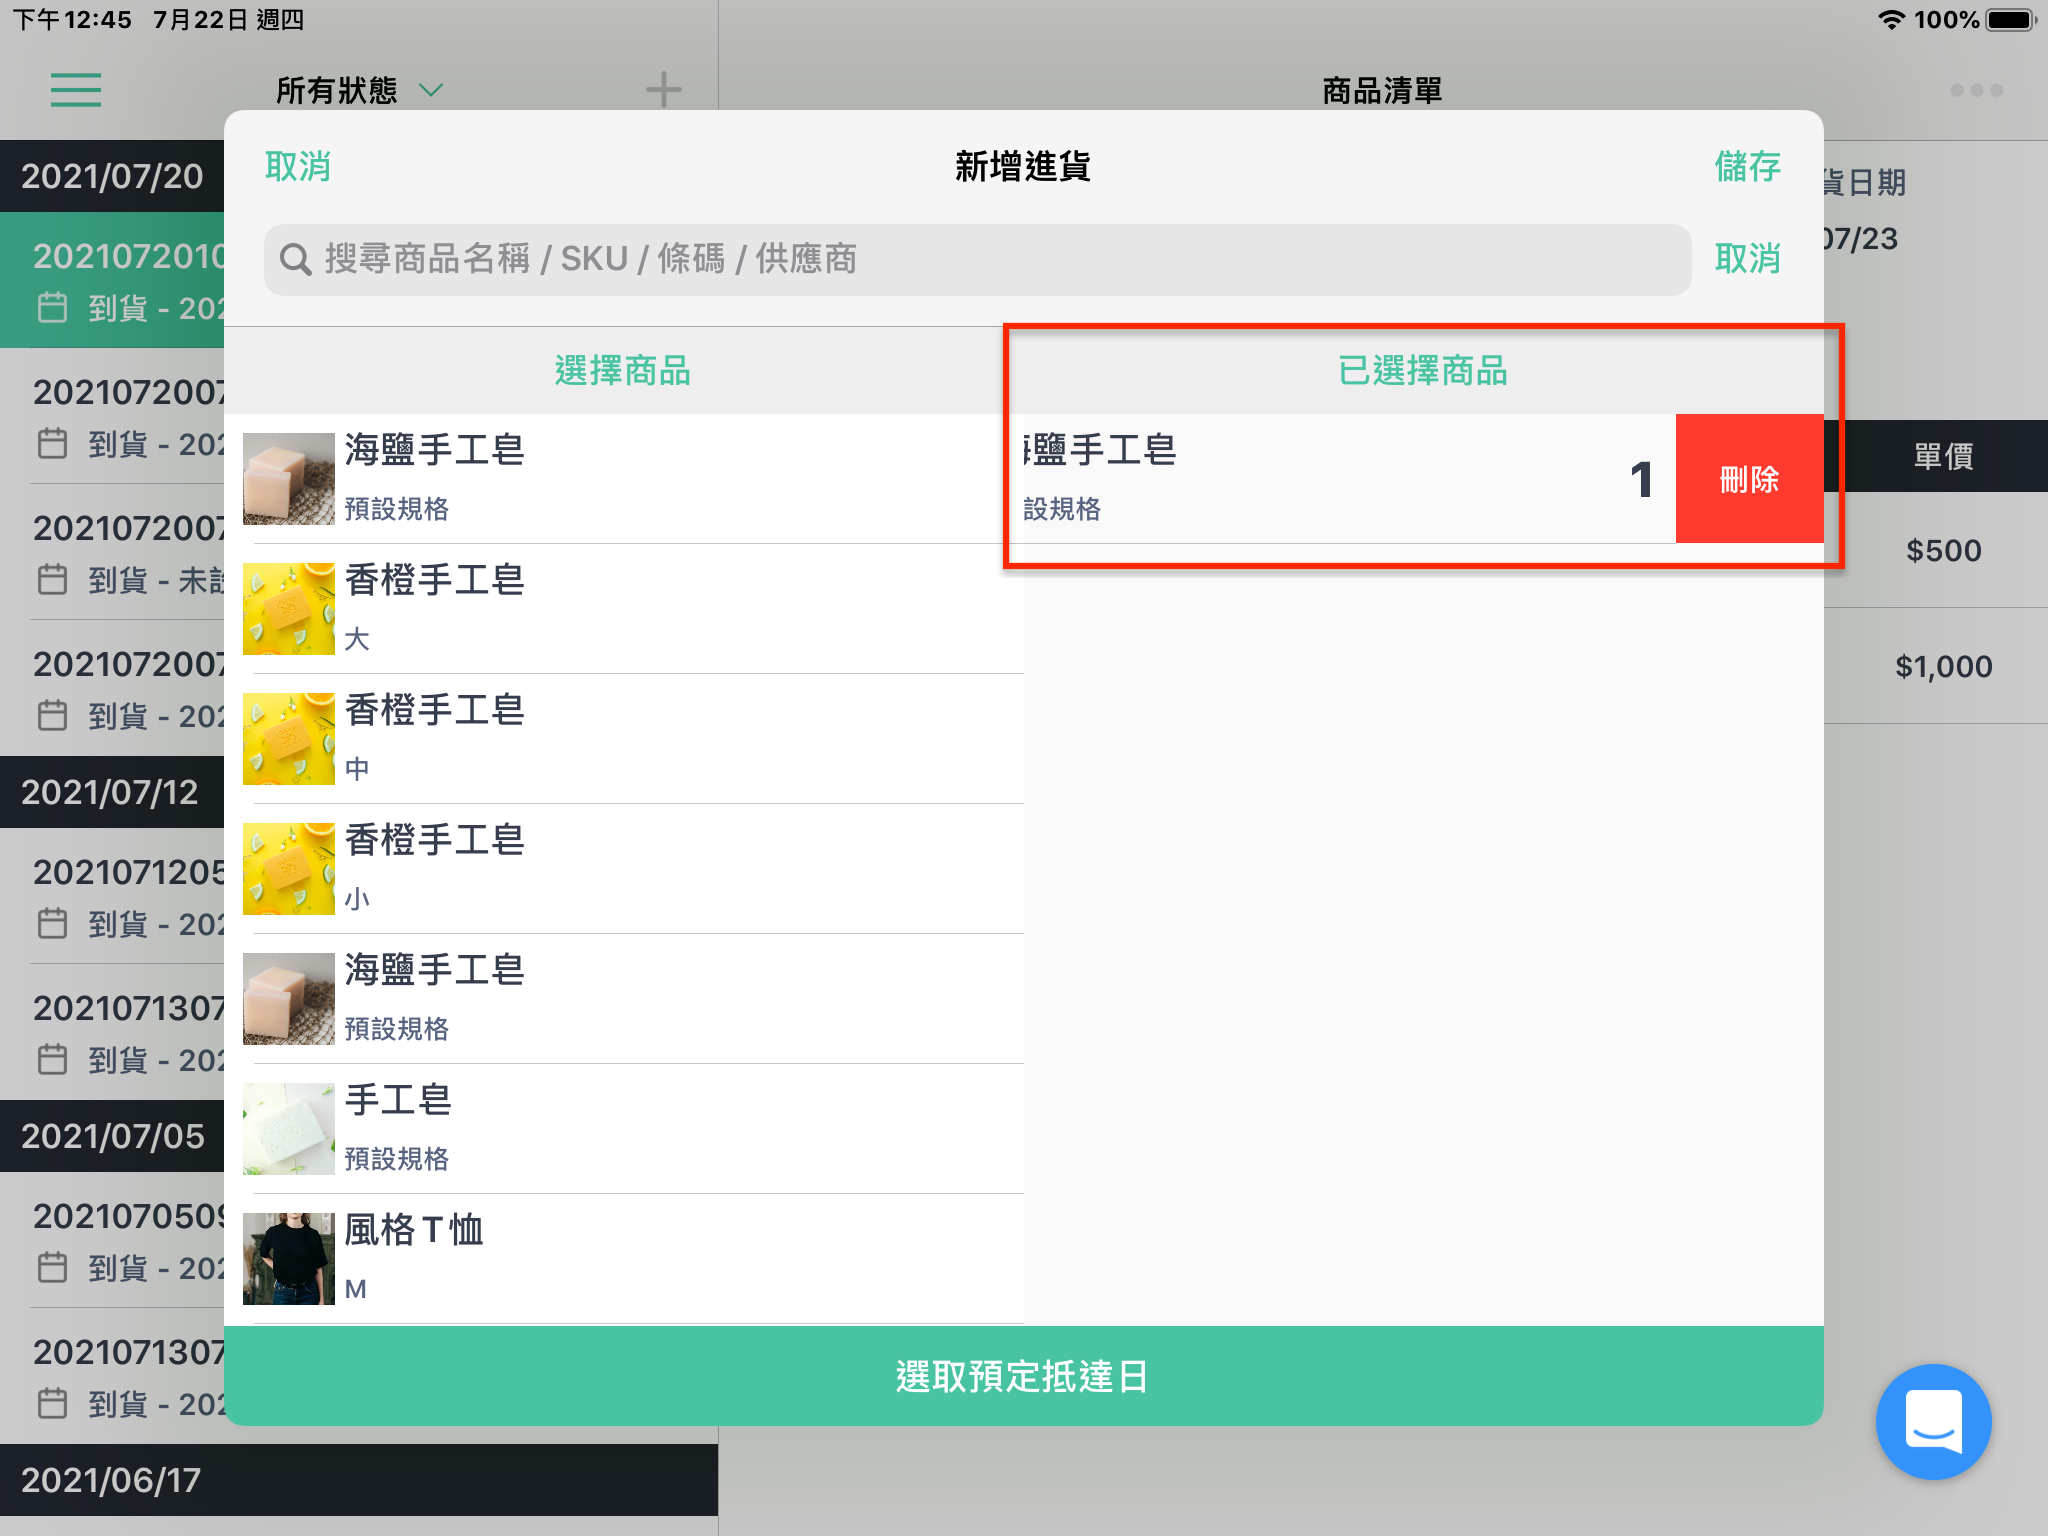The height and width of the screenshot is (1536, 2048).
Task: Tap quantity 1 of selected item
Action: pyautogui.click(x=1641, y=479)
